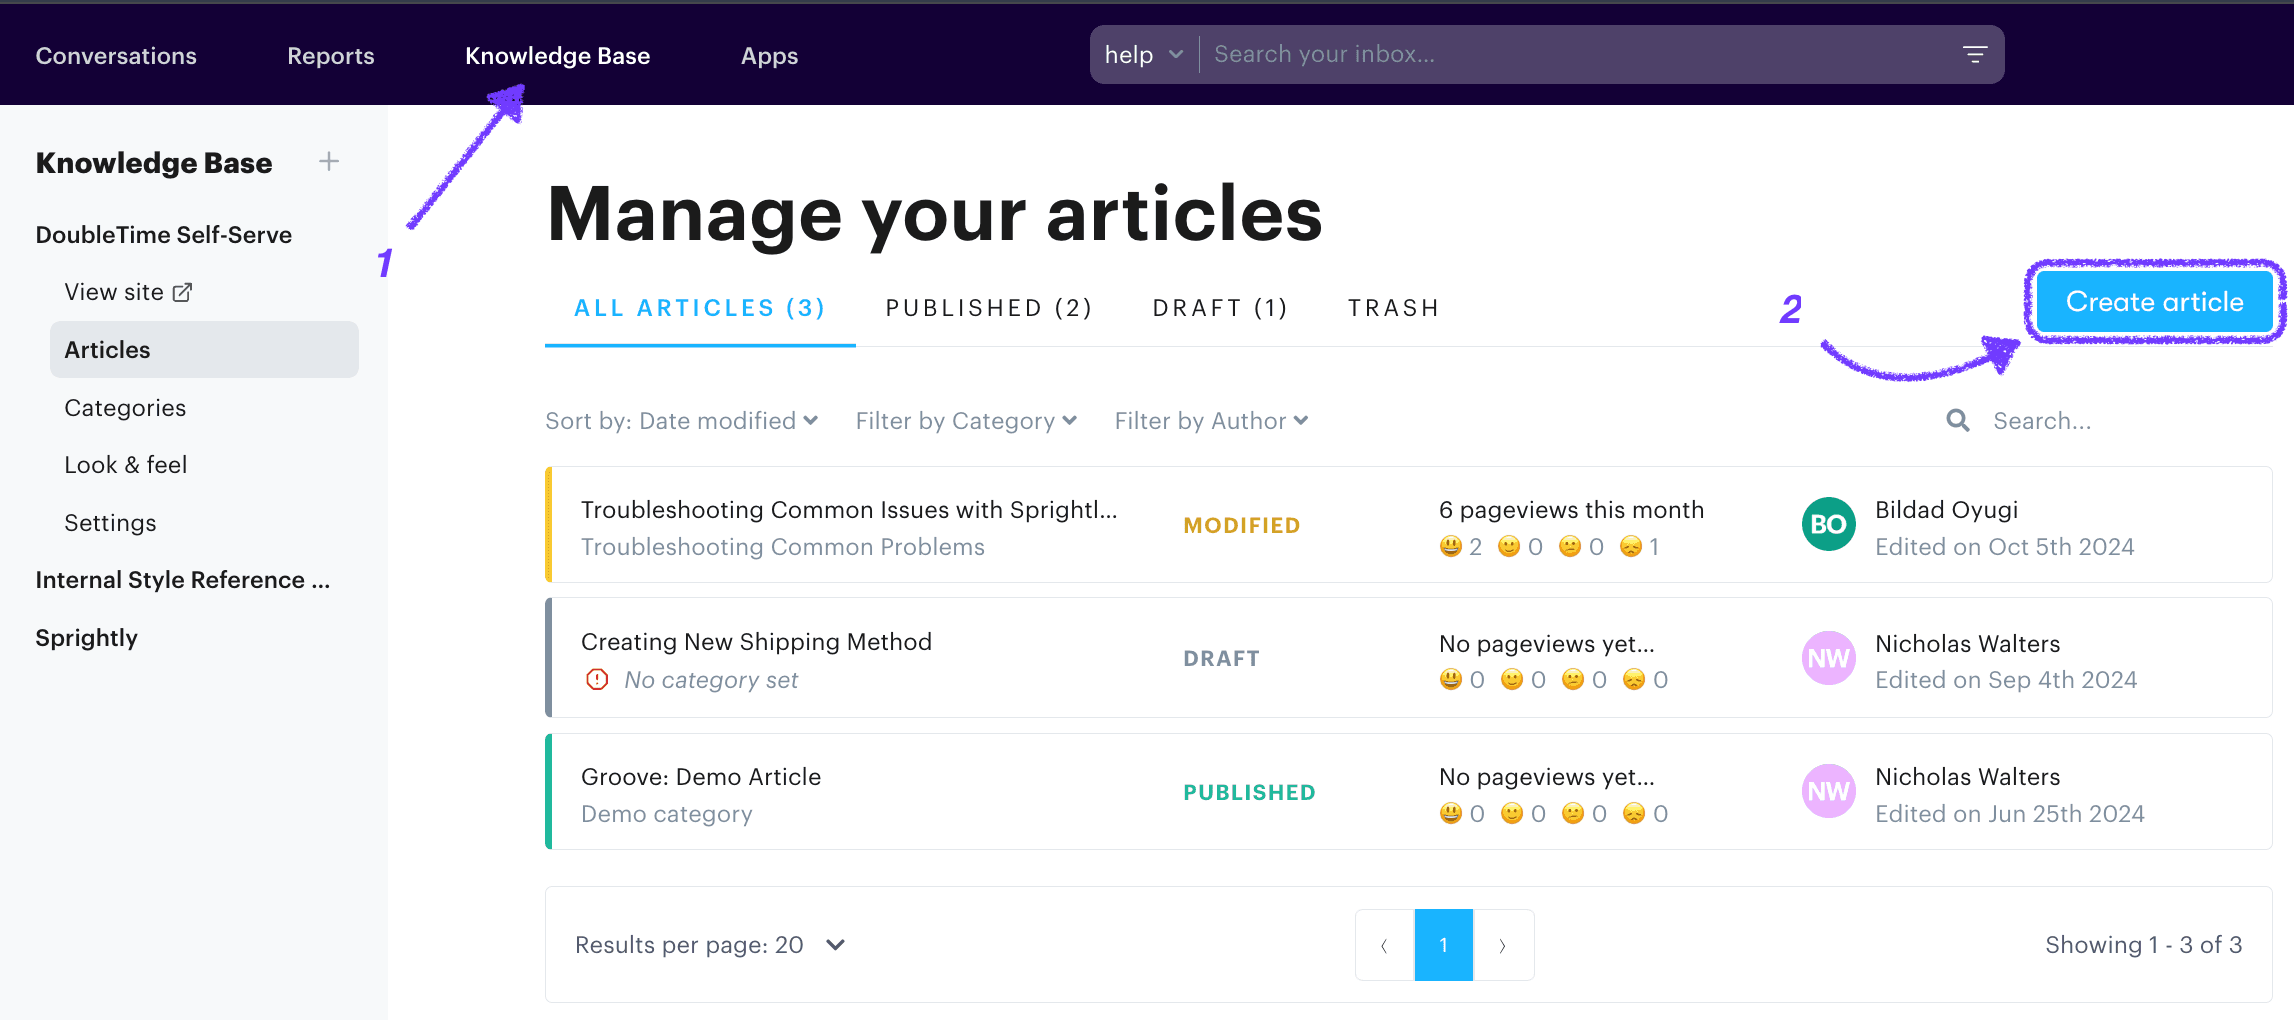Open the Sort by Date modified dropdown
The height and width of the screenshot is (1020, 2294).
(x=681, y=420)
